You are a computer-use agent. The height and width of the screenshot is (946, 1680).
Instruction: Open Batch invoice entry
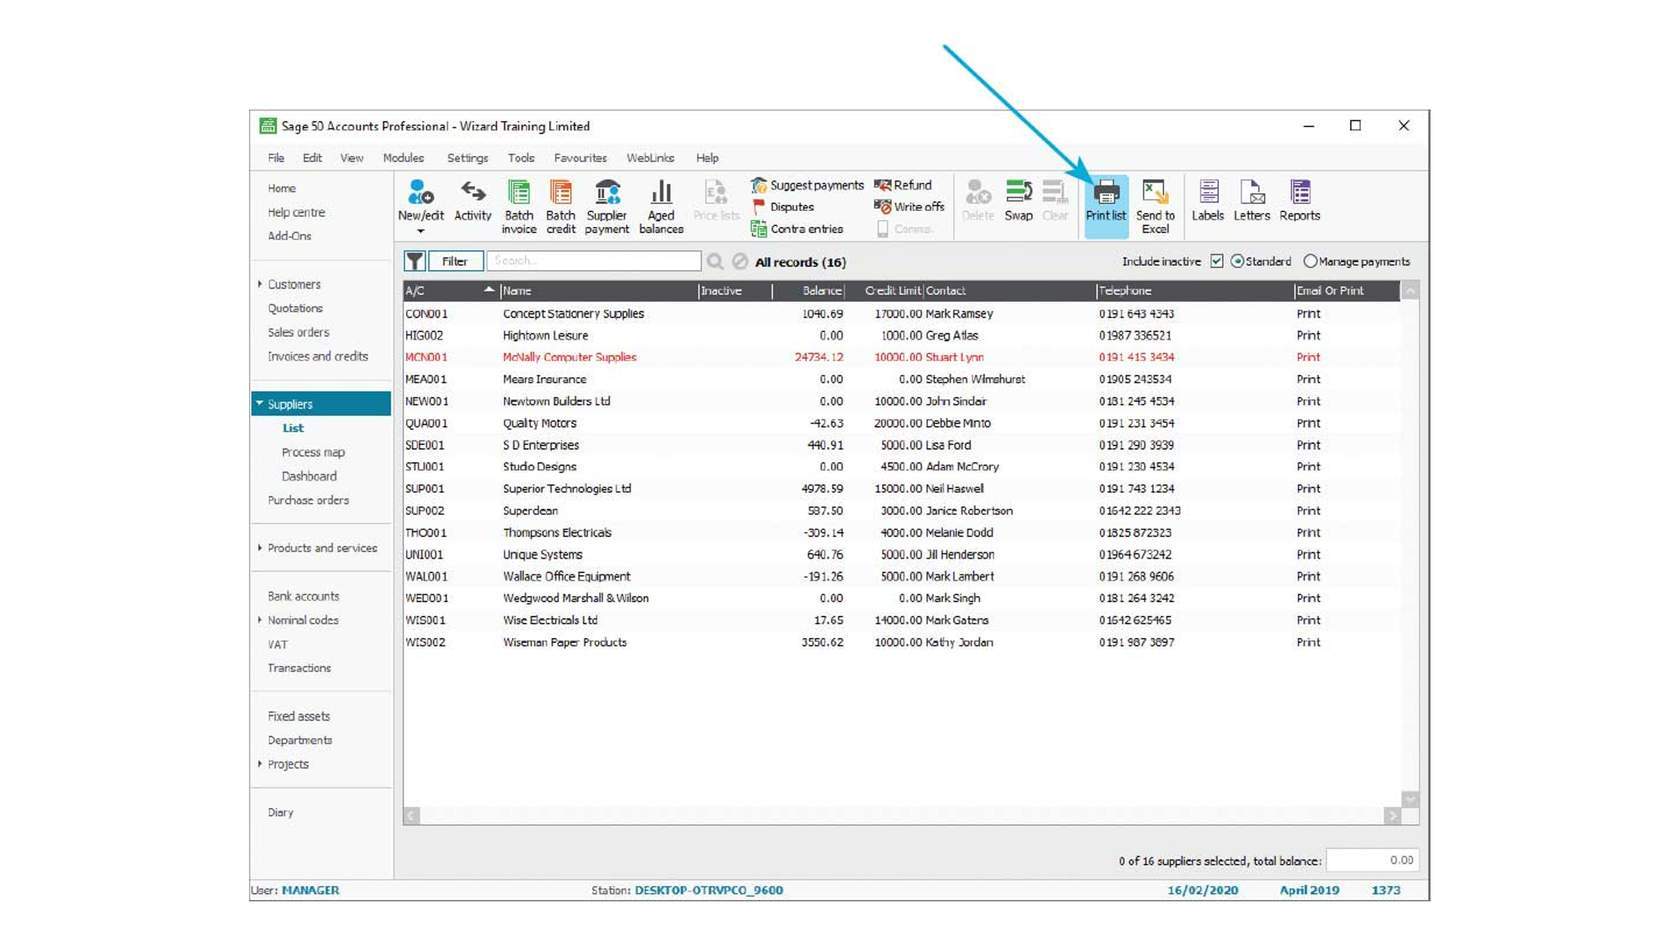click(x=519, y=207)
